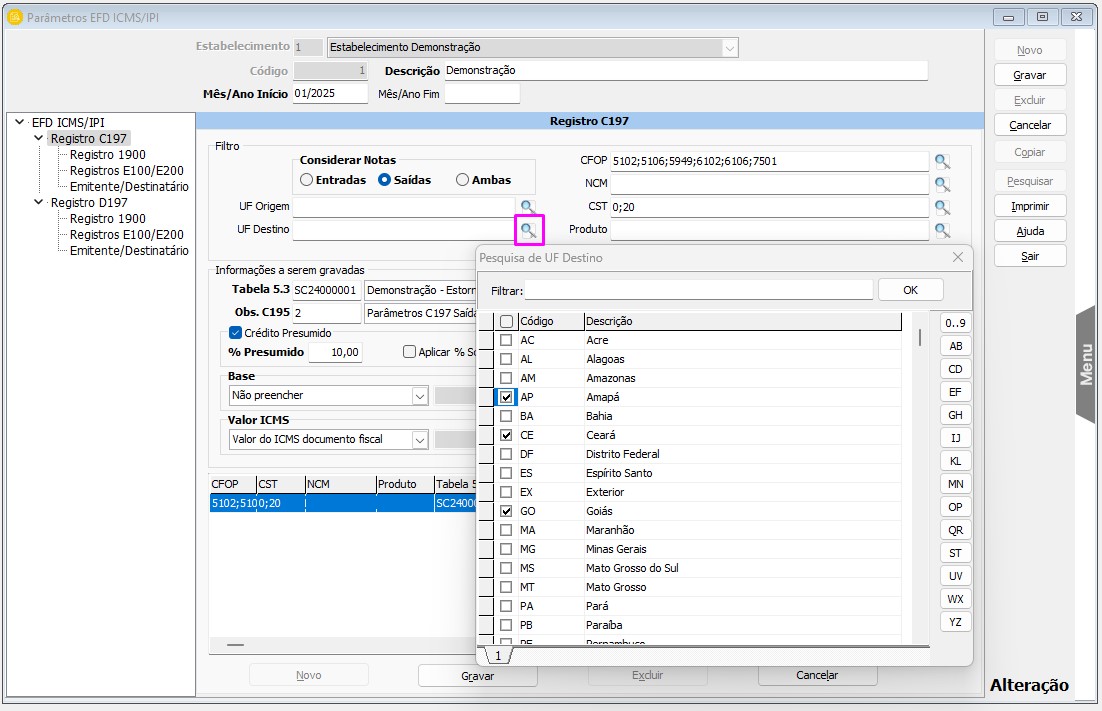The image size is (1102, 711).
Task: Click the UF Origem search magnifier icon
Action: click(527, 207)
